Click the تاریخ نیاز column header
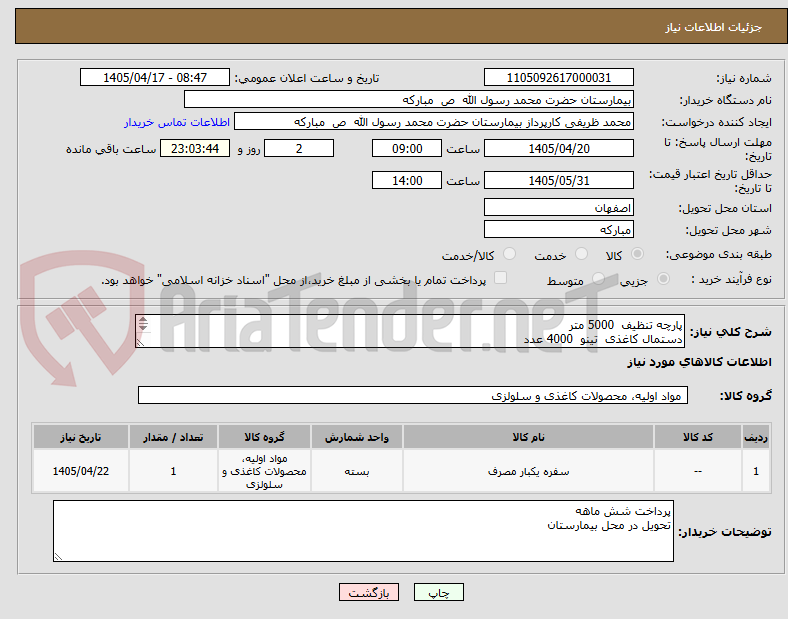The width and height of the screenshot is (788, 619). pos(81,437)
